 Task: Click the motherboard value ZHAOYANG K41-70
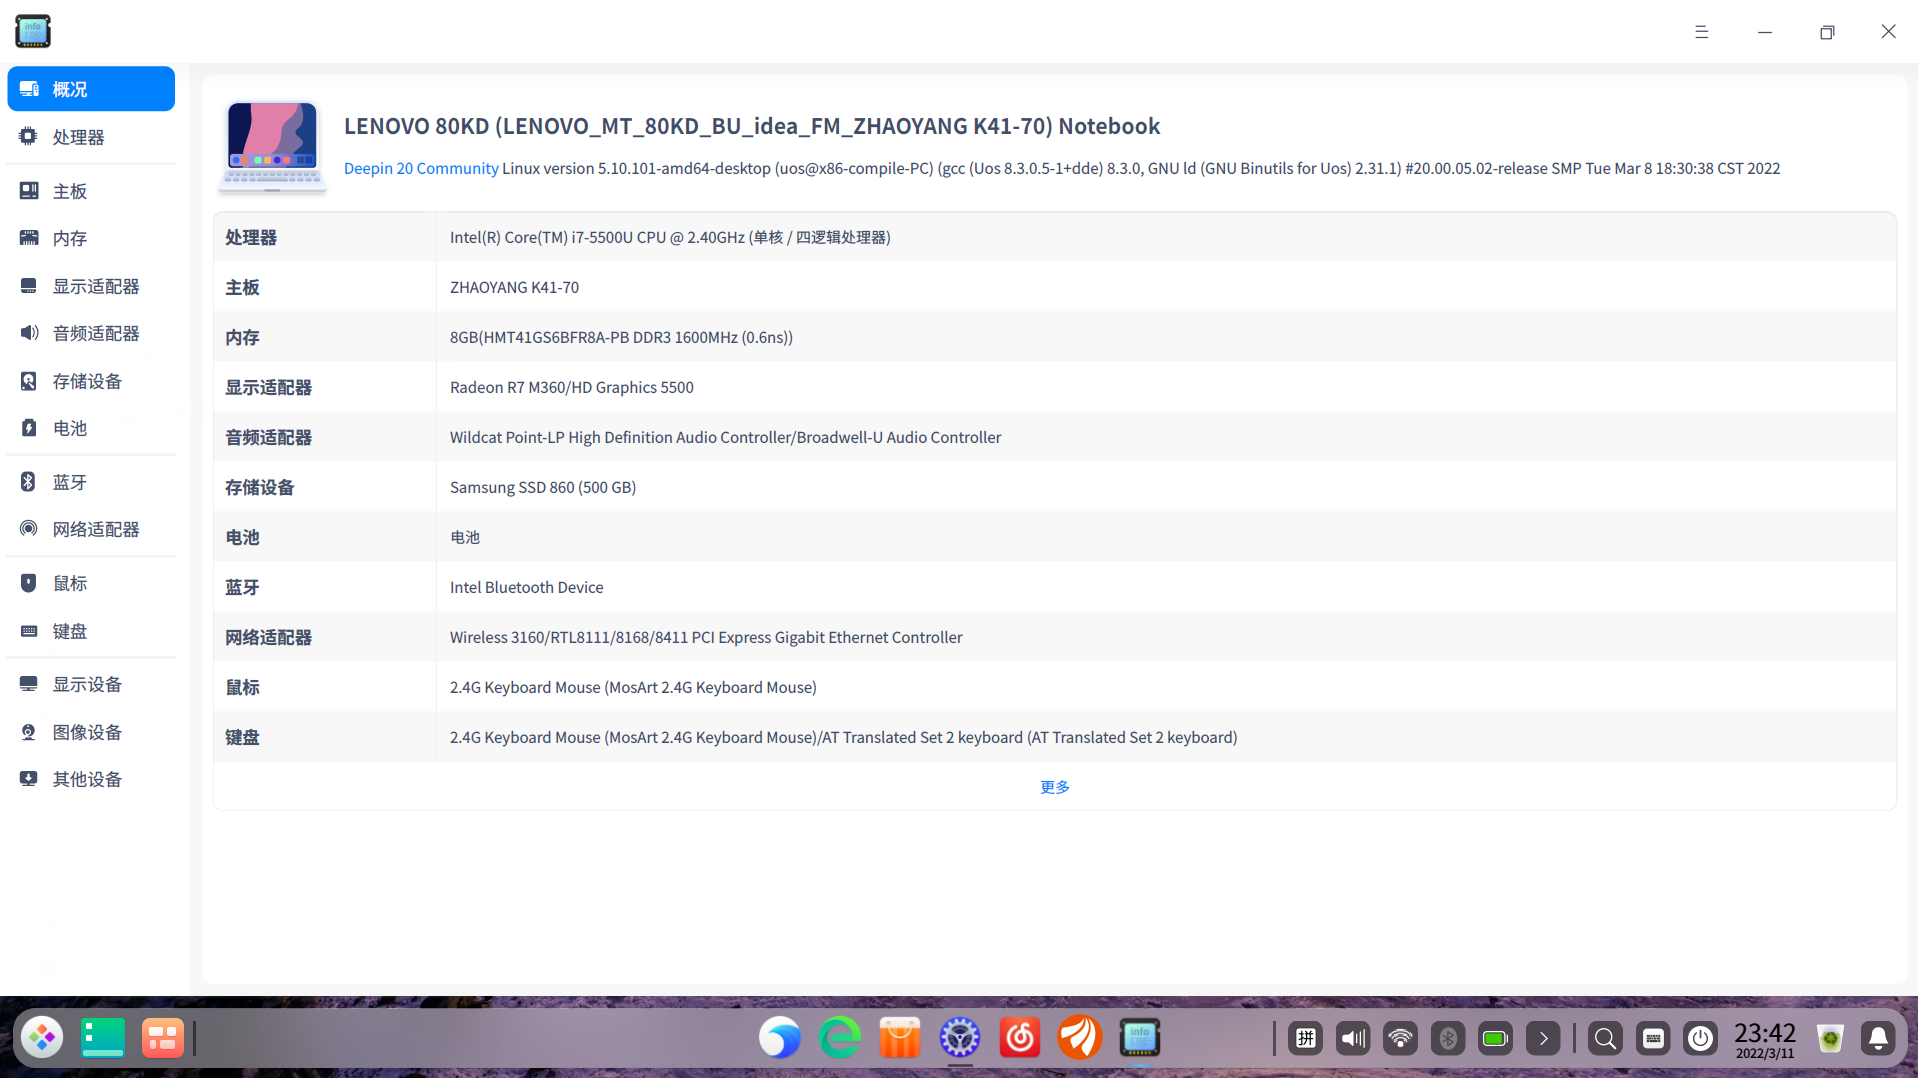tap(514, 287)
